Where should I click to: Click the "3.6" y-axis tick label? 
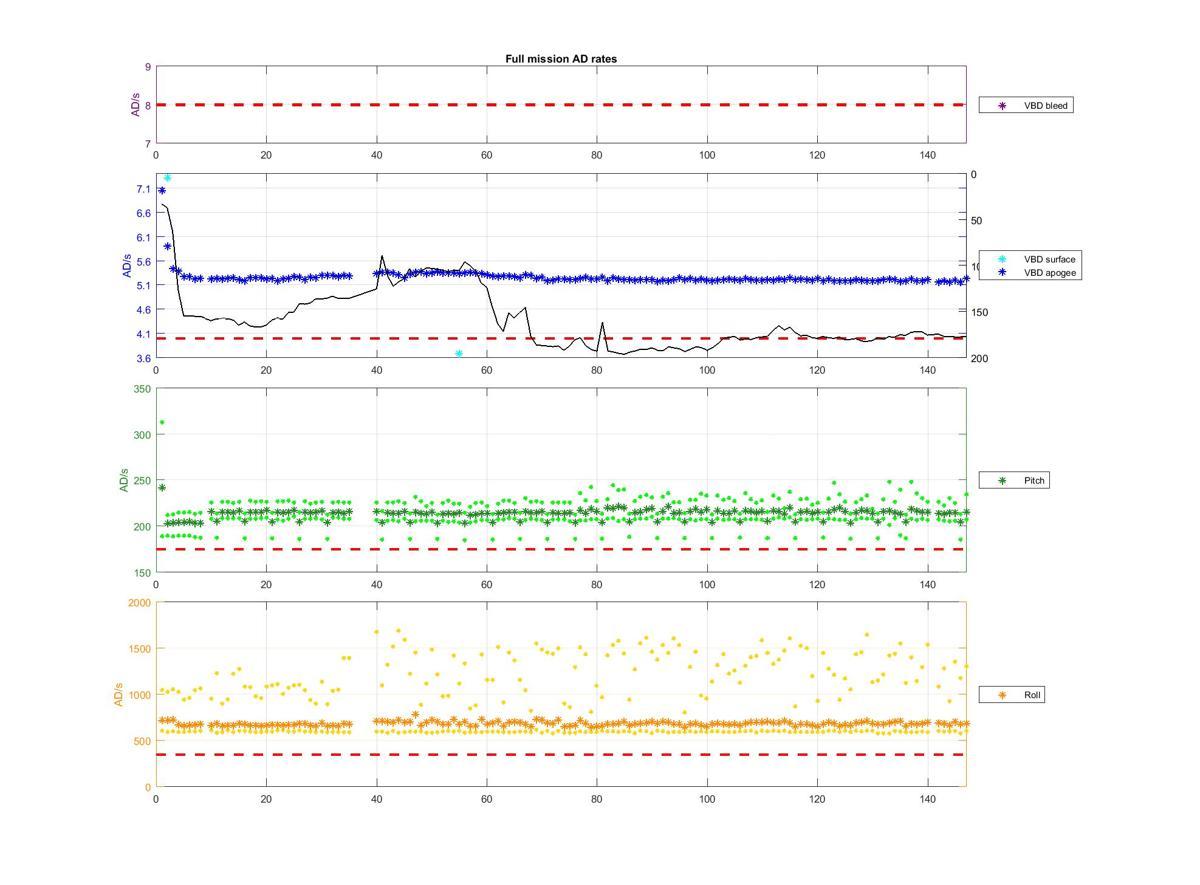pos(144,358)
